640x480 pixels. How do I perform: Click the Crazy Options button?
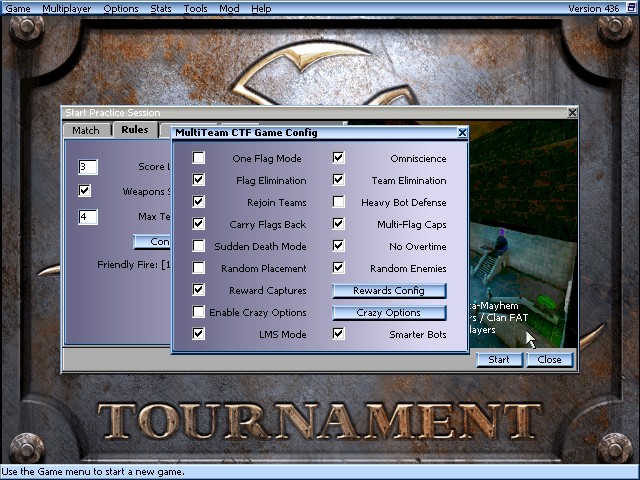pos(388,312)
